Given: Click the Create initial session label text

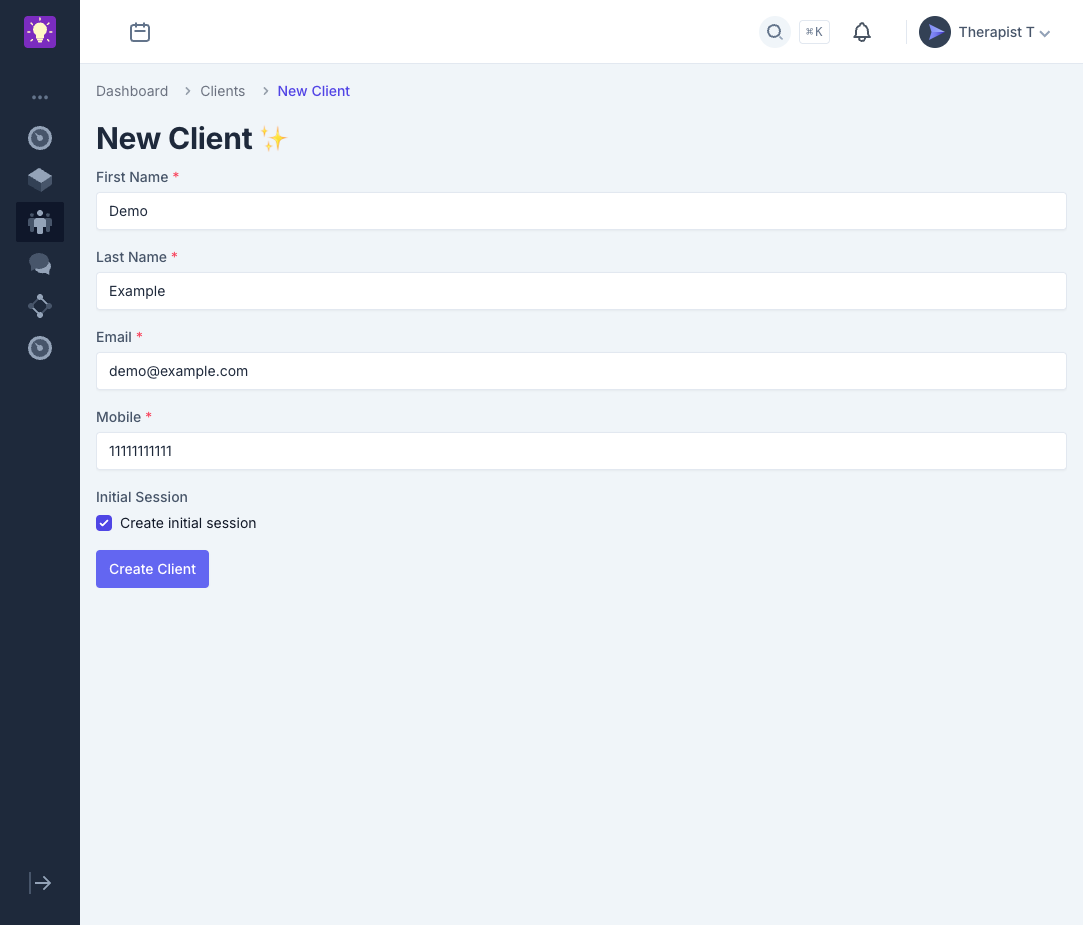Looking at the screenshot, I should (x=188, y=524).
